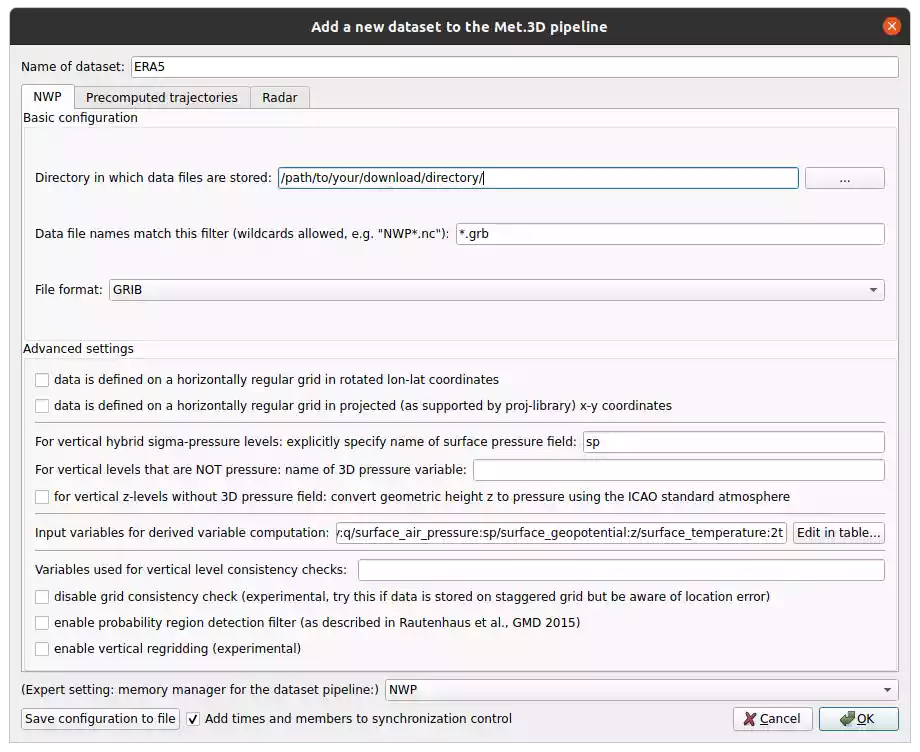Click Save configuration to file button
920x752 pixels.
(x=100, y=719)
